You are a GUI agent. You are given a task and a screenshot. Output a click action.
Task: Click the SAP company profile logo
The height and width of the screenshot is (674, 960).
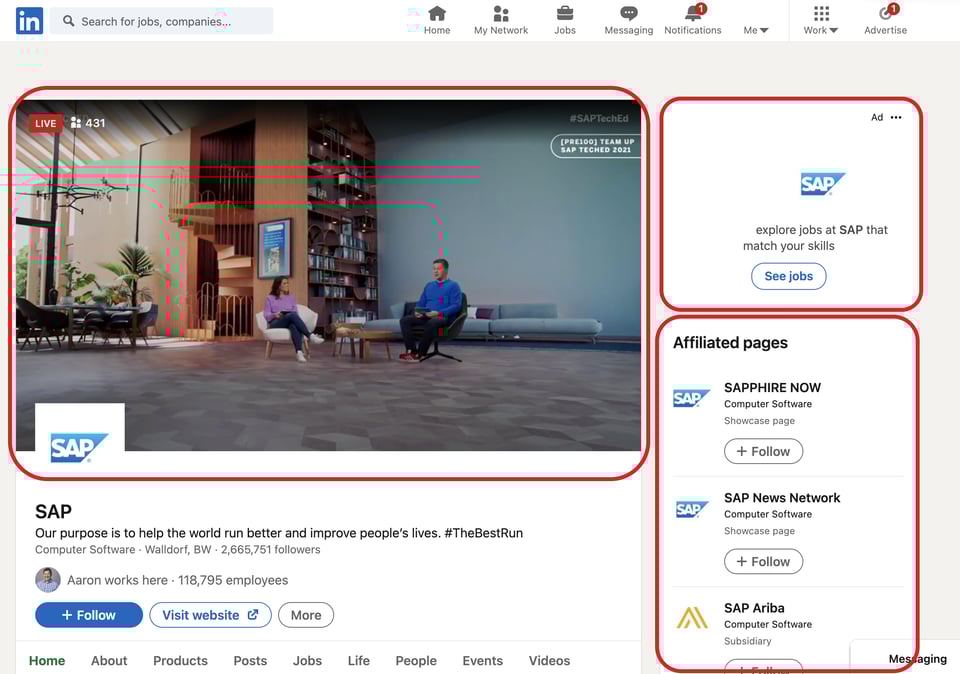[80, 447]
